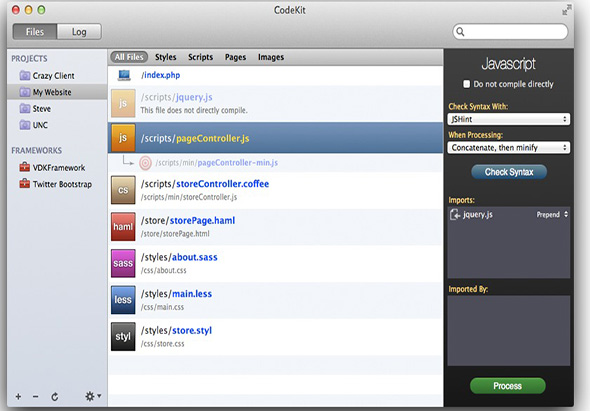The image size is (590, 411).
Task: Click the This file does not directly compile note
Action: [194, 110]
